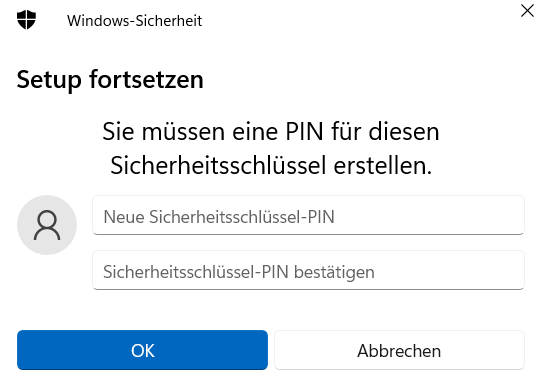Click the person silhouette inside the avatar

pos(47,225)
